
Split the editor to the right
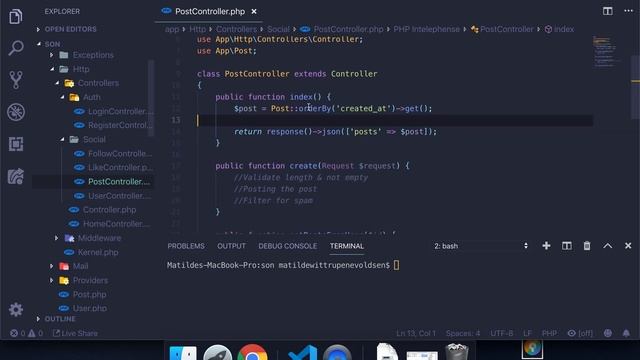[x=607, y=11]
